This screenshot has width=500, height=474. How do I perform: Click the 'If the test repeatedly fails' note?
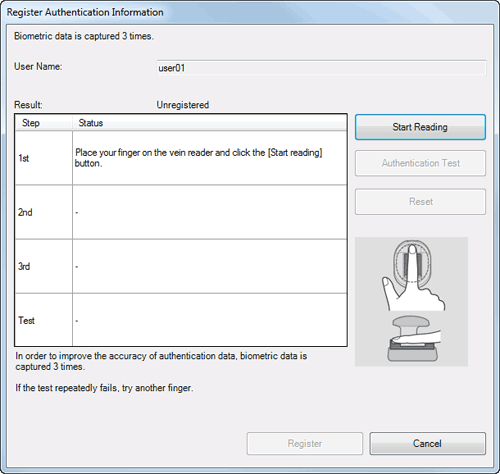click(104, 388)
